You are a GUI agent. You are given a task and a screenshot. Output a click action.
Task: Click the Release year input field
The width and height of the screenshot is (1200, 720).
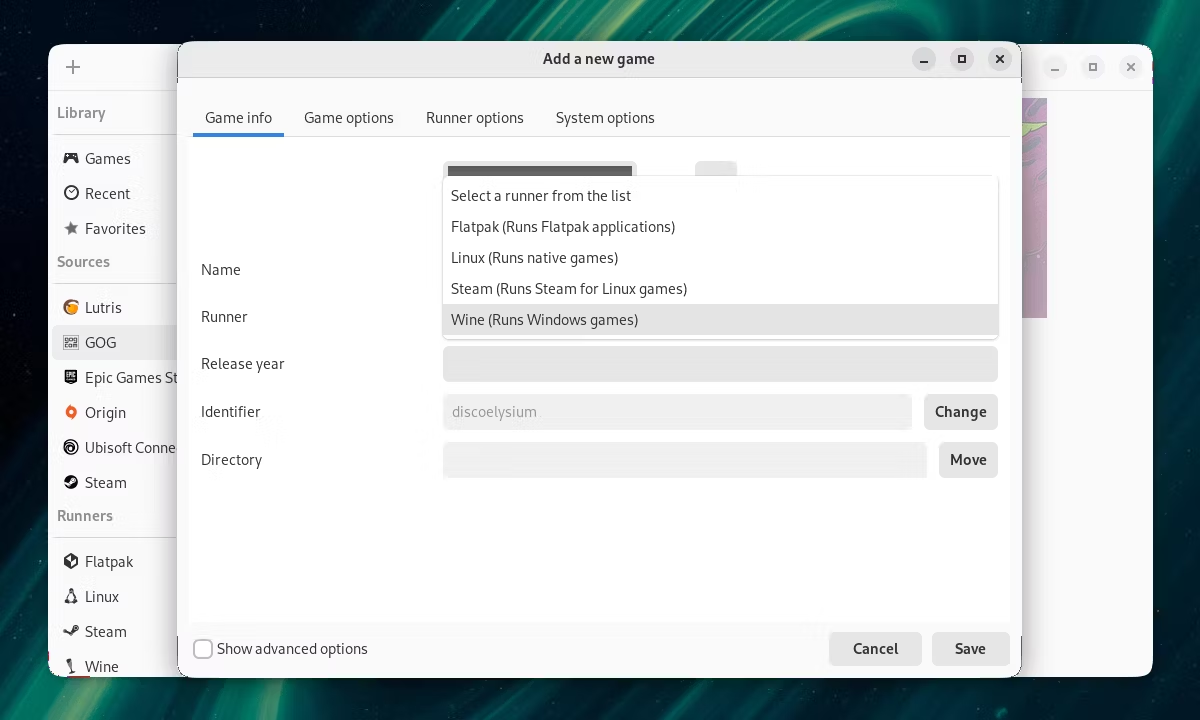click(720, 364)
